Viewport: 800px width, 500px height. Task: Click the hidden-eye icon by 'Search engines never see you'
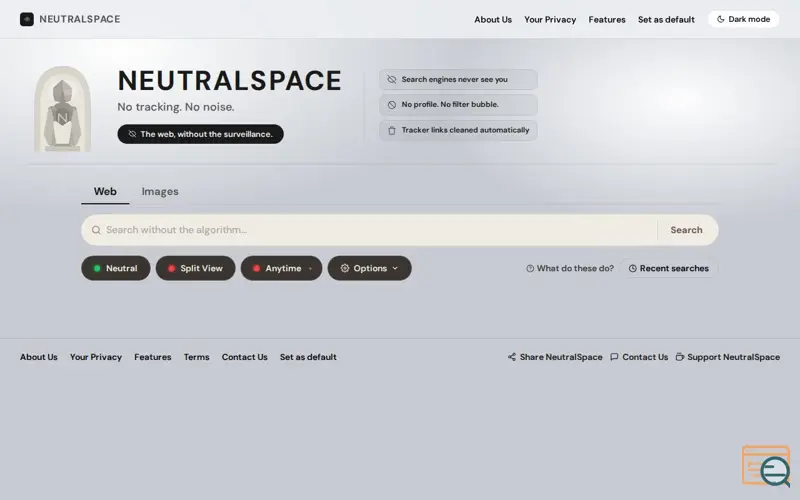[x=391, y=80]
